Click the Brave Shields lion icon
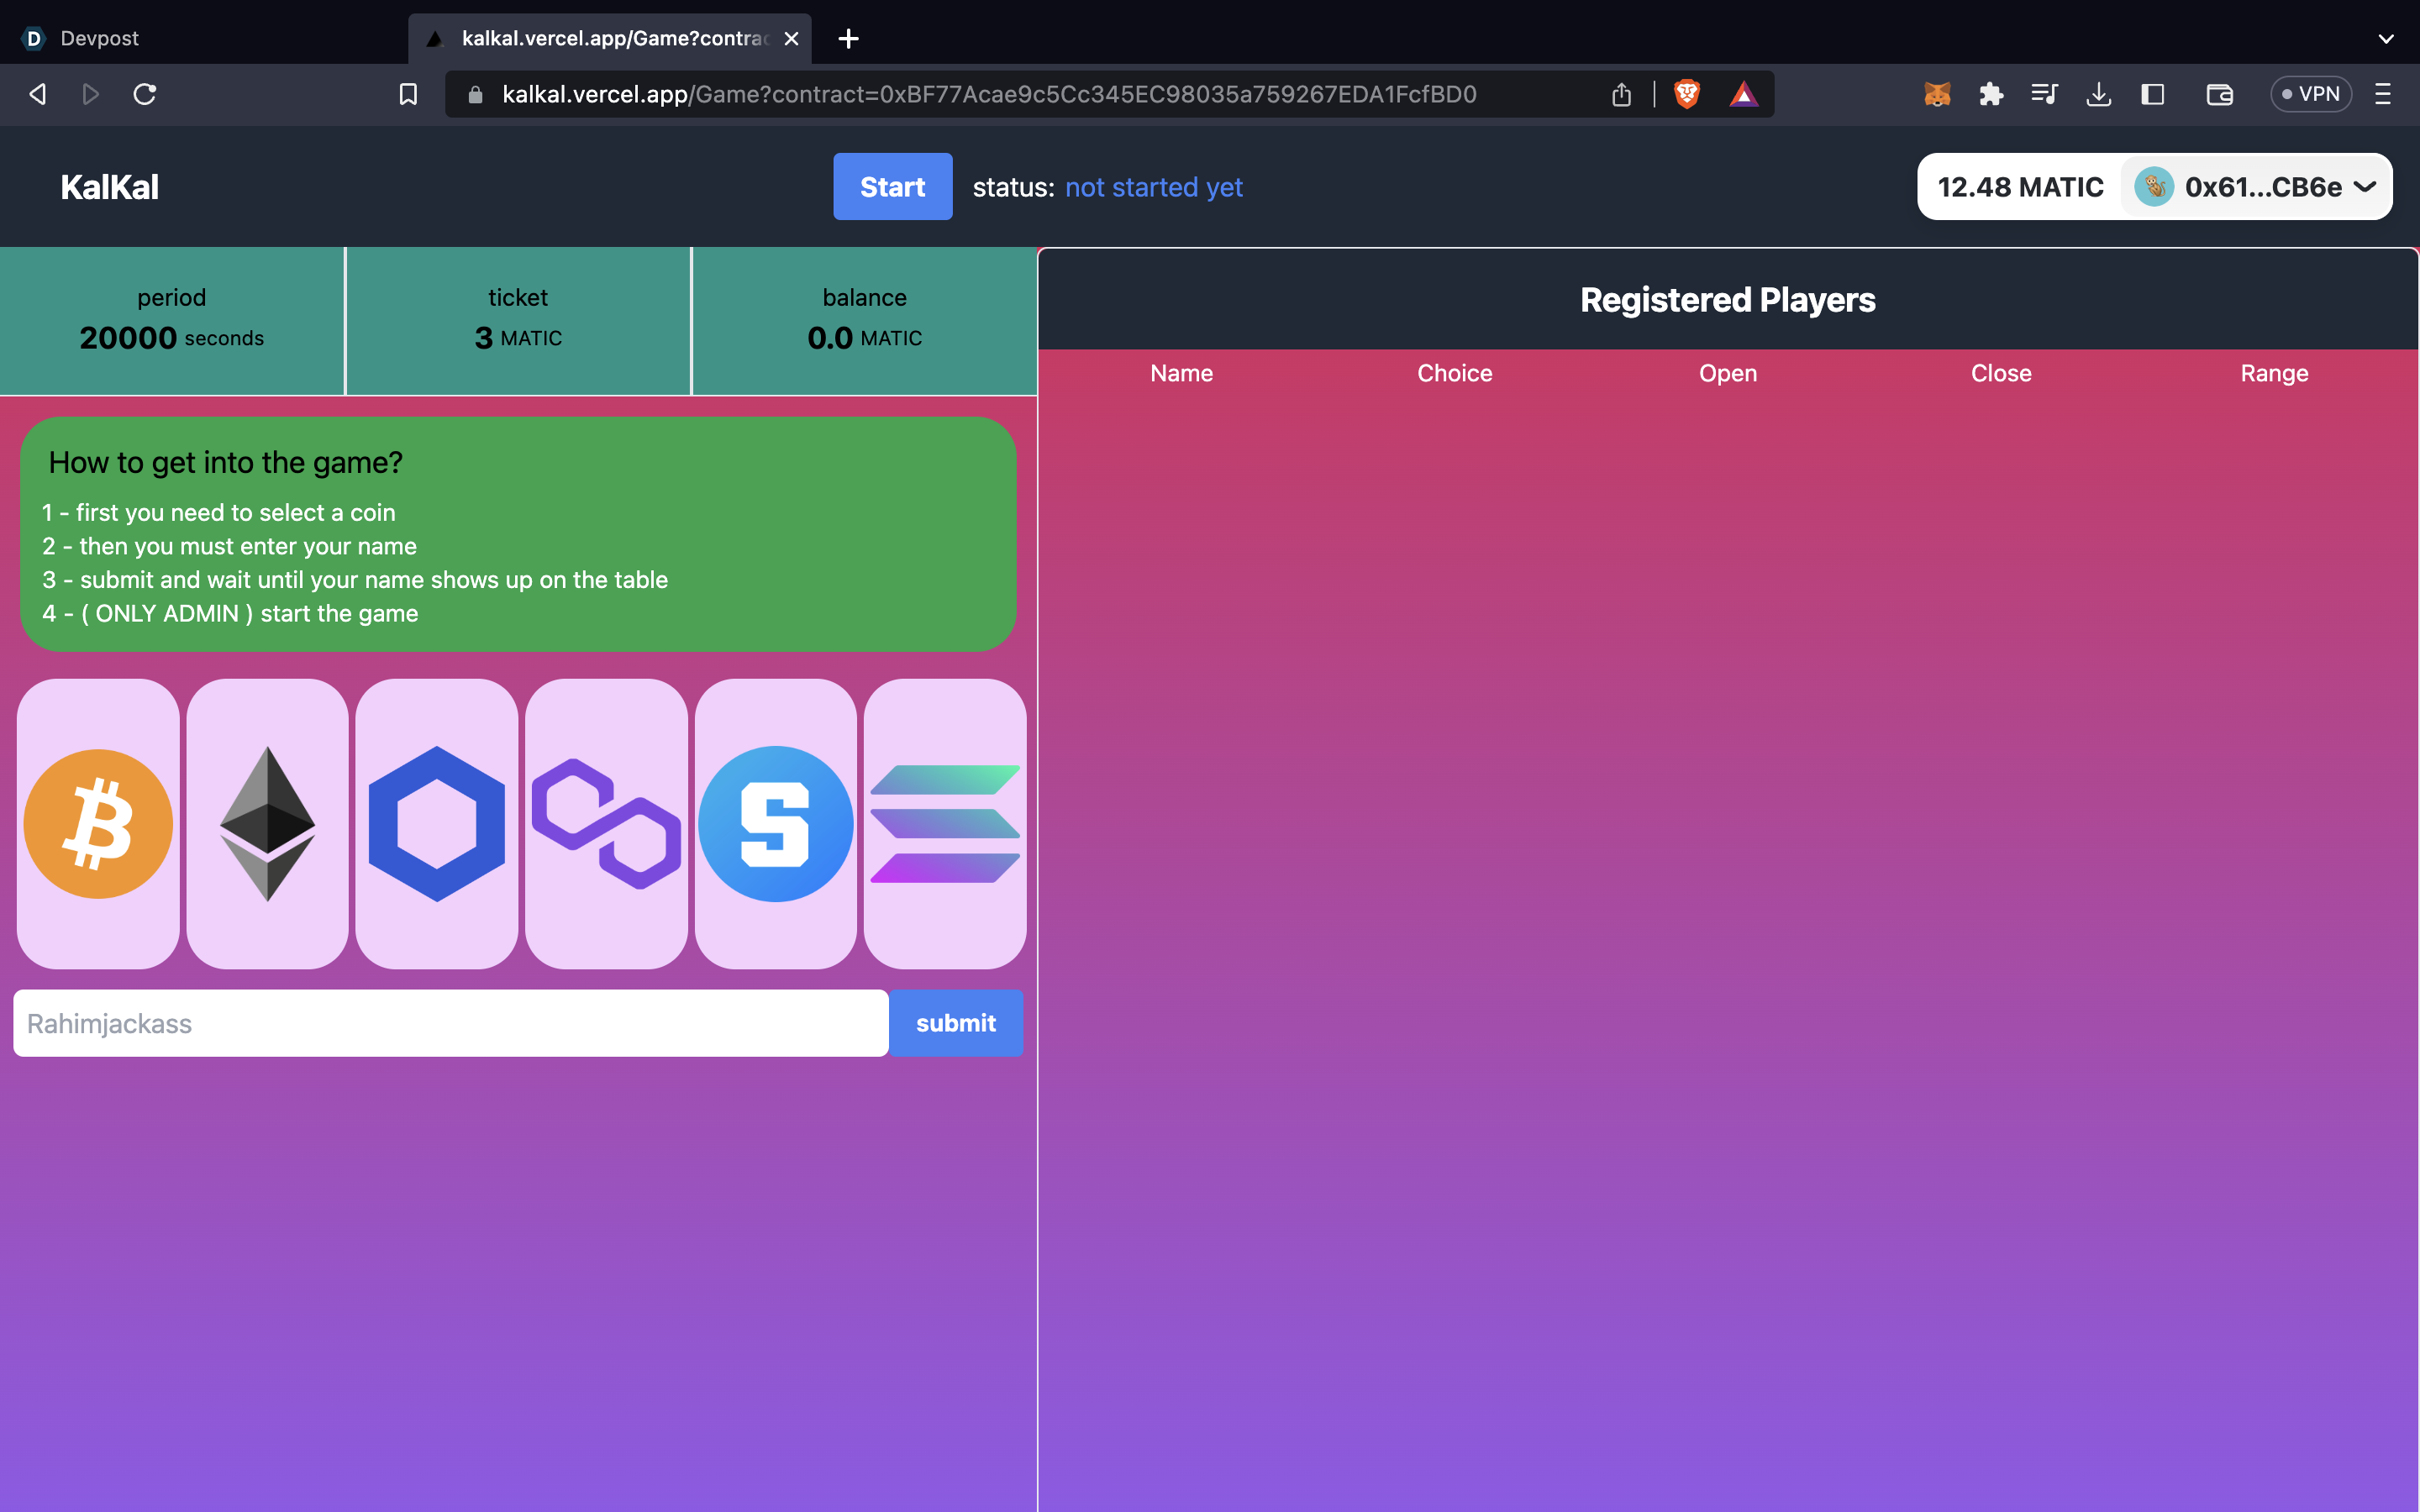This screenshot has width=2420, height=1512. [x=1687, y=94]
